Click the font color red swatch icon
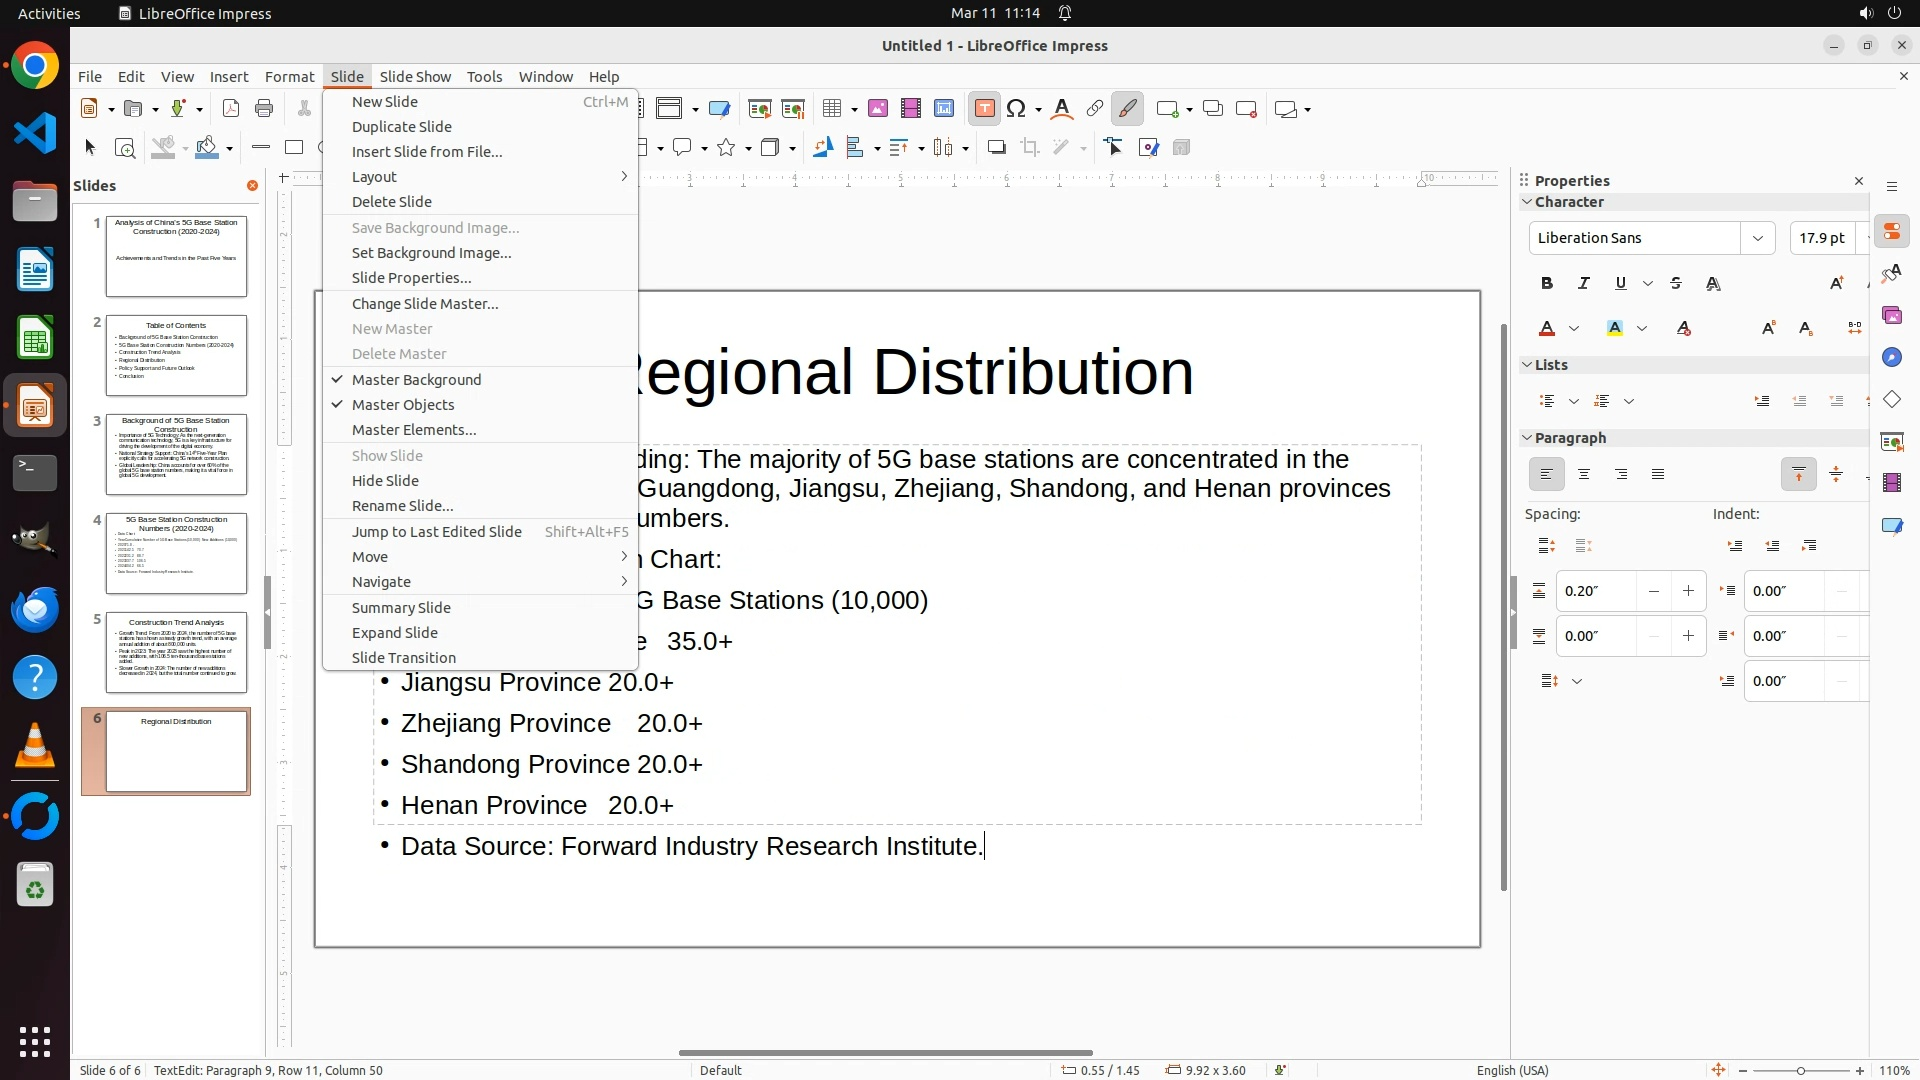 1547,329
